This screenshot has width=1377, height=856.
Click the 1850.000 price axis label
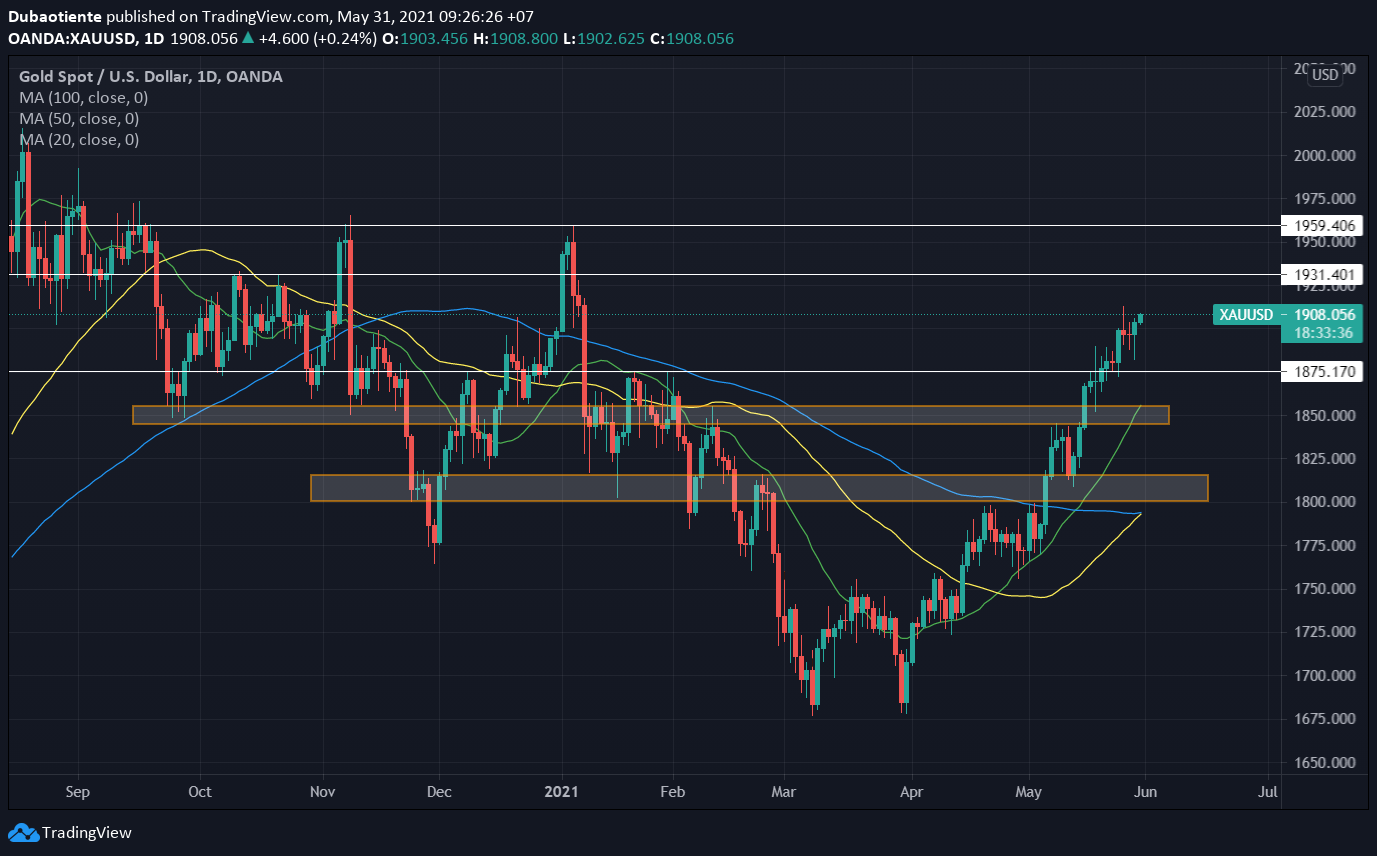[x=1323, y=416]
